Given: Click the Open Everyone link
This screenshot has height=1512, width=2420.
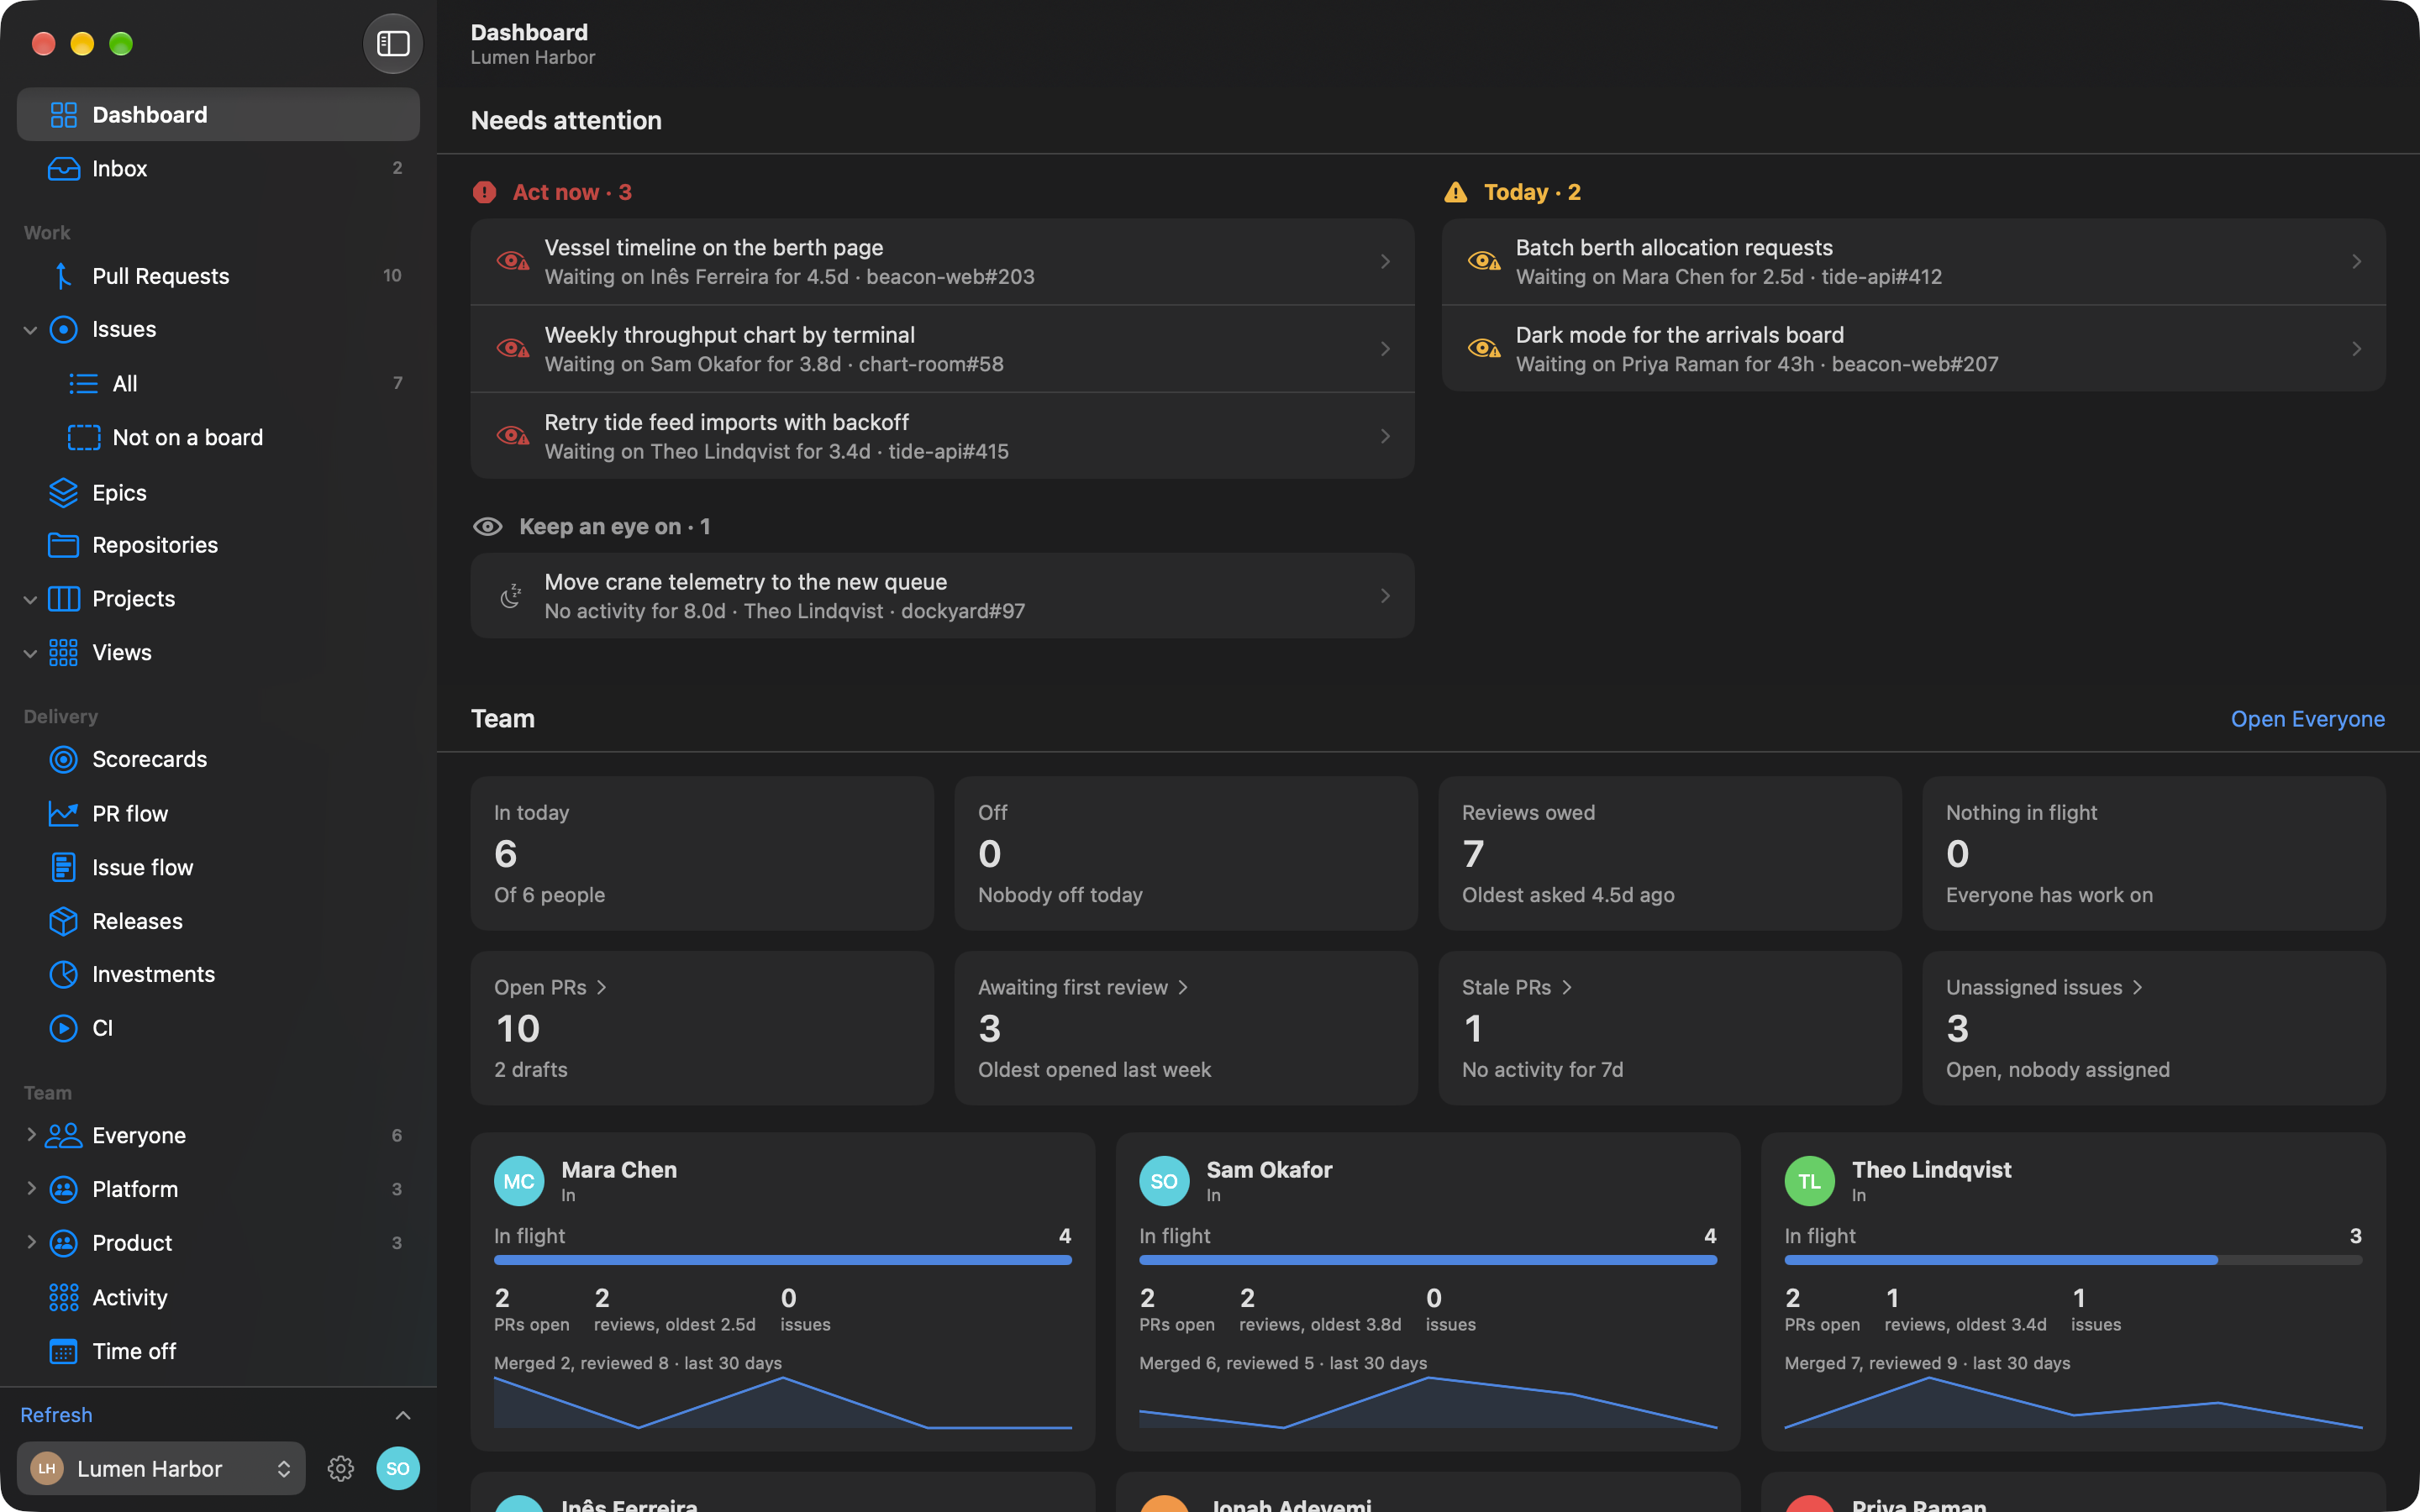Looking at the screenshot, I should (2307, 719).
